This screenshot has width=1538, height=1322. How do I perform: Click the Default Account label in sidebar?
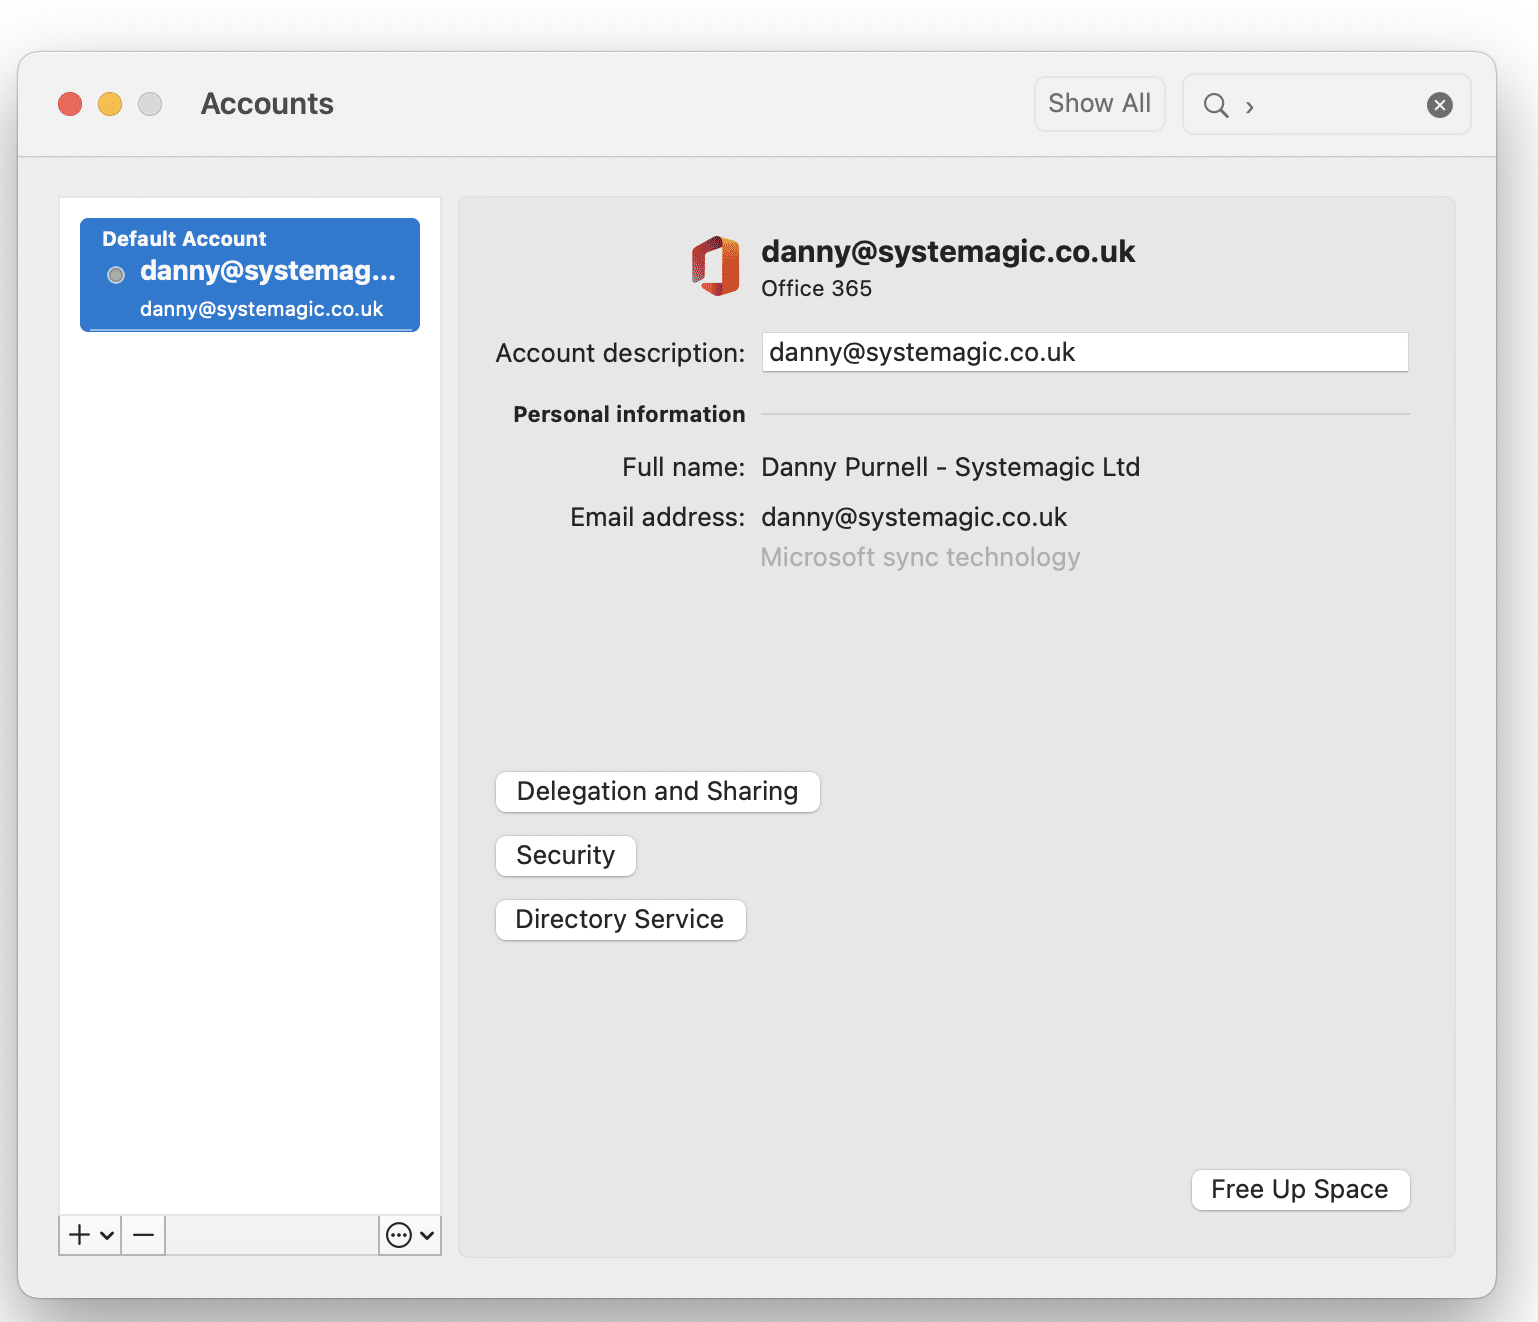pos(185,239)
